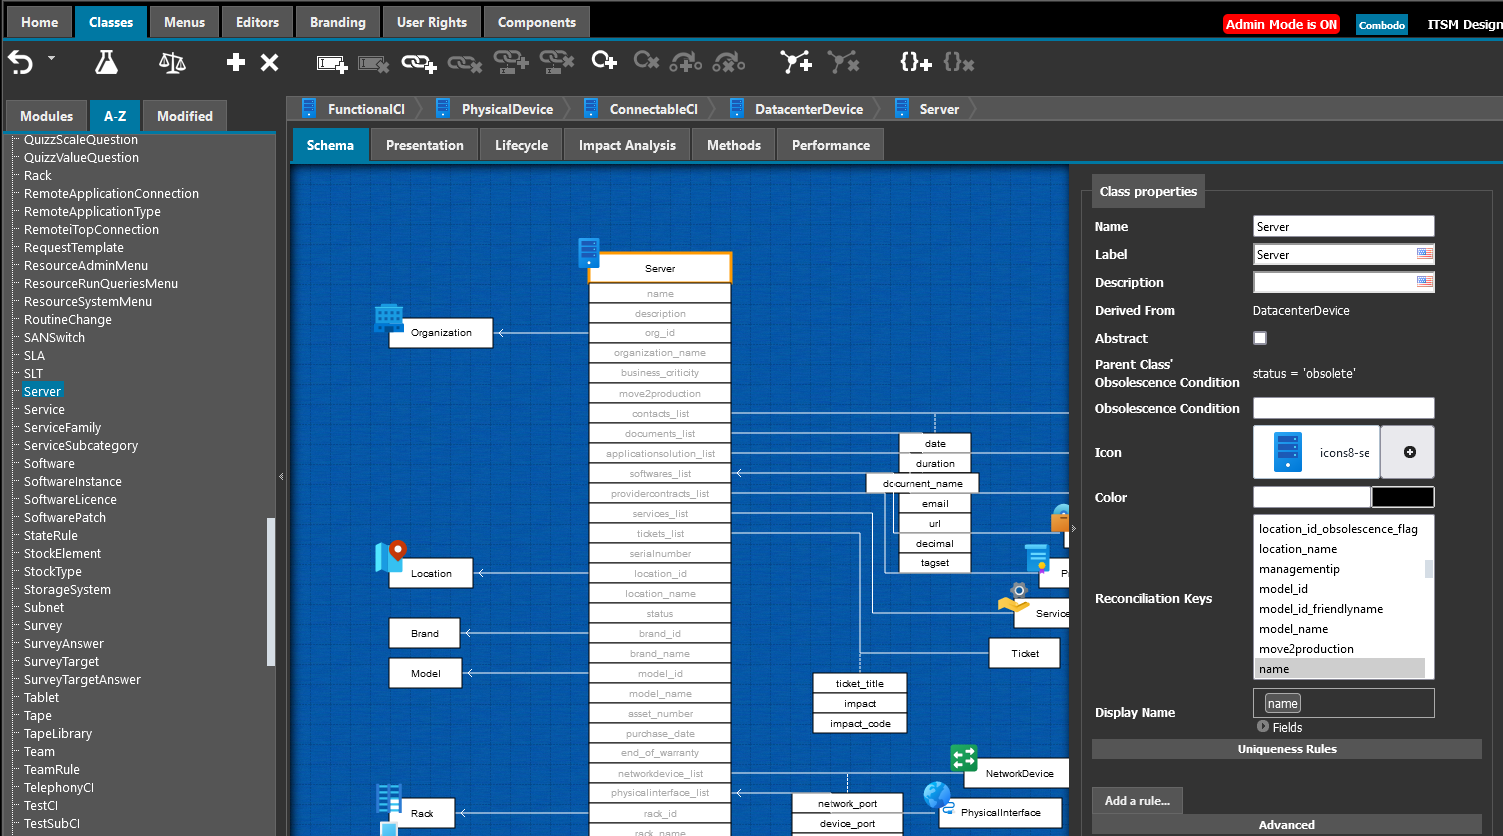Click the flask test icon
Screen dimensions: 1503x836
point(106,63)
